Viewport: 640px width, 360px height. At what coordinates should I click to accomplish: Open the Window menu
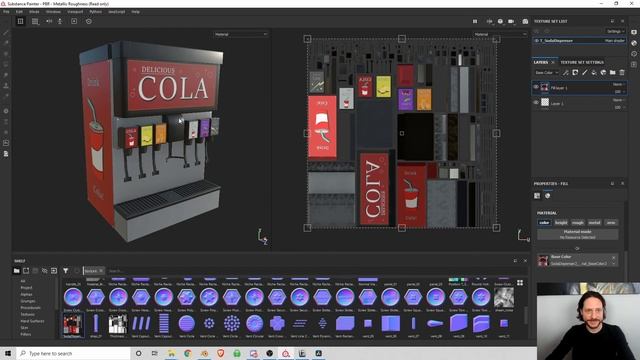point(53,12)
